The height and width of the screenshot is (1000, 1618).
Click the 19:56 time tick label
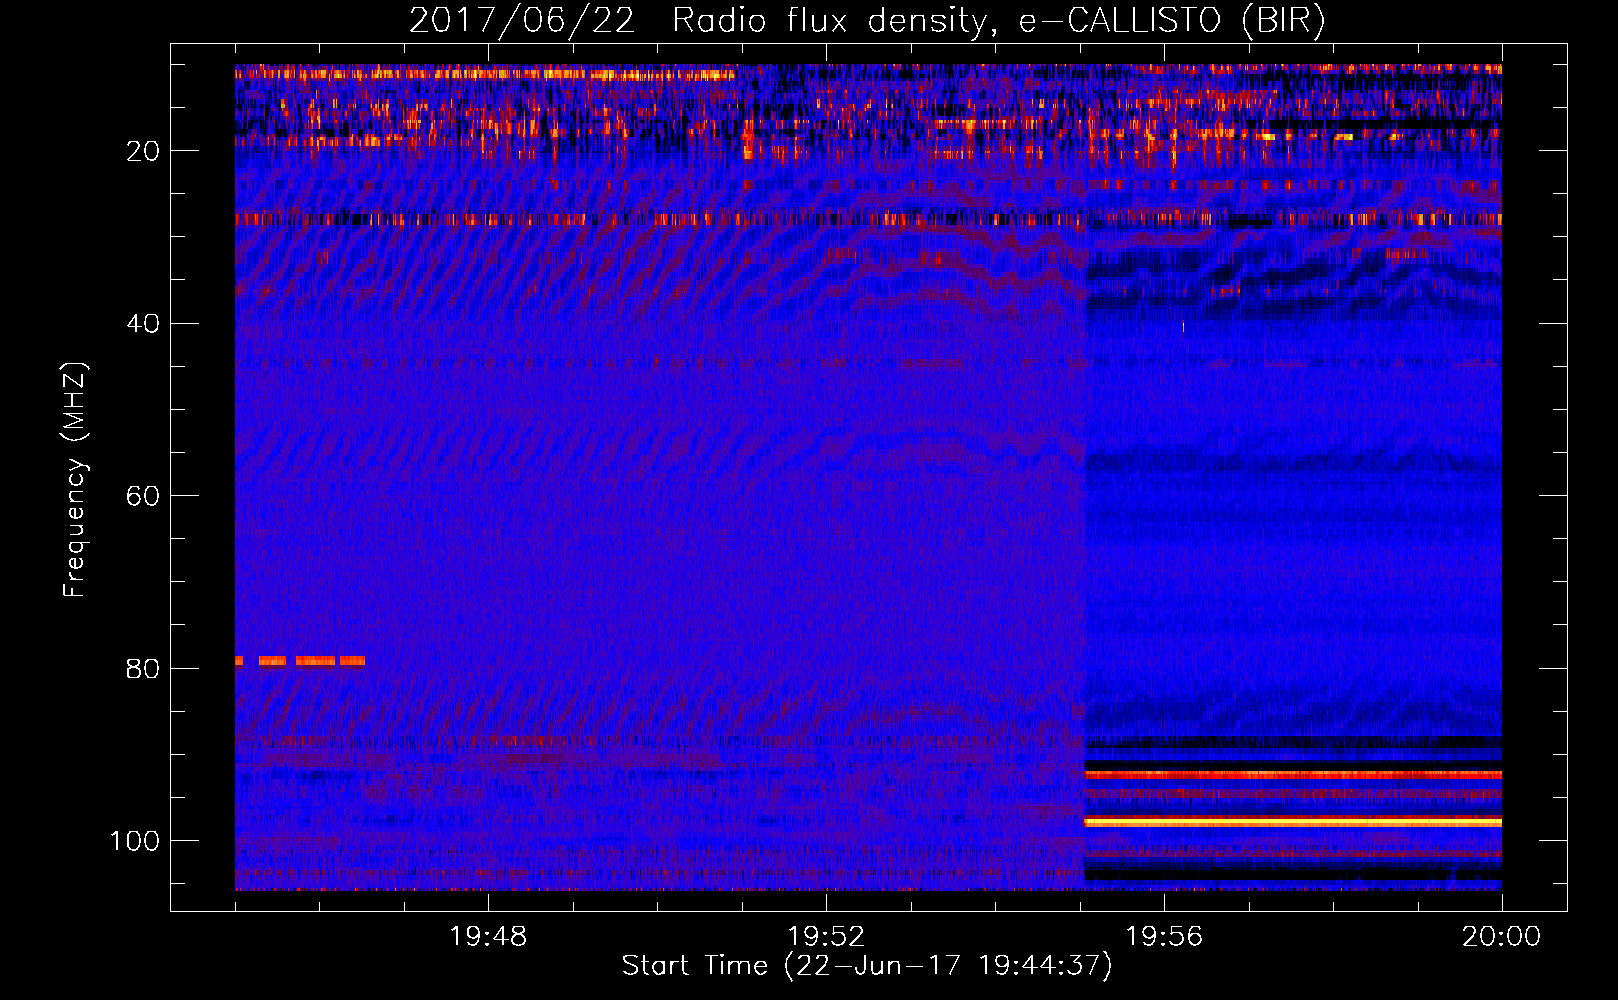(x=1164, y=937)
